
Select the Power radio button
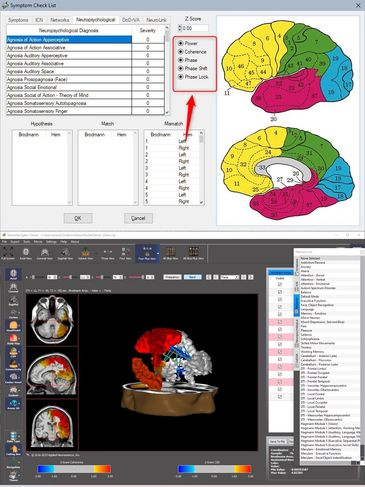coord(181,43)
